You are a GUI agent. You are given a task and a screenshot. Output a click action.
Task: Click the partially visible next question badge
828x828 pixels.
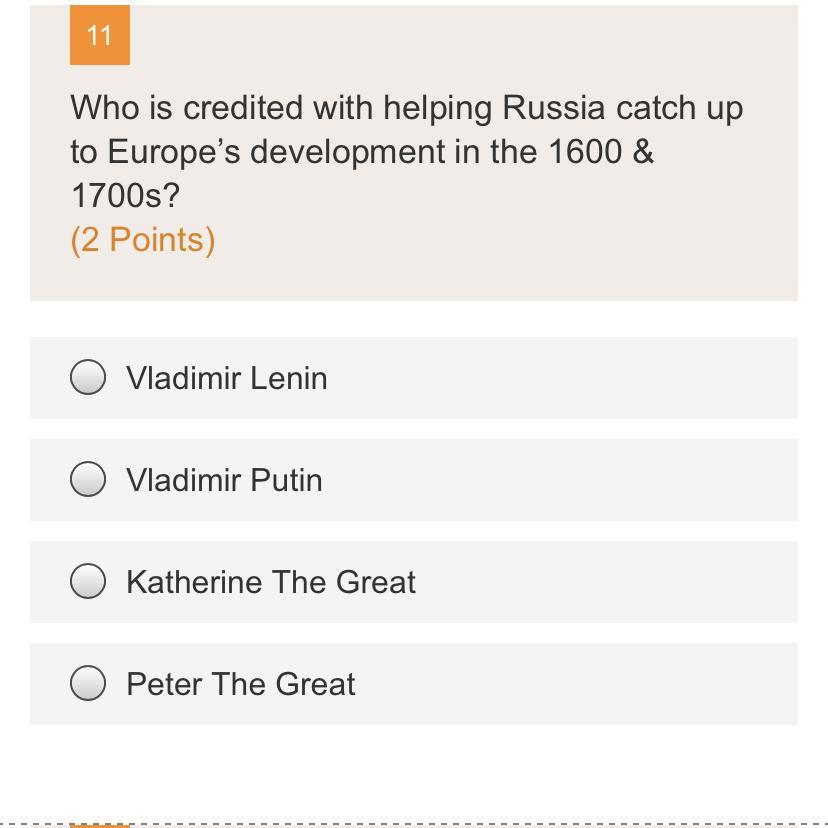pyautogui.click(x=100, y=825)
